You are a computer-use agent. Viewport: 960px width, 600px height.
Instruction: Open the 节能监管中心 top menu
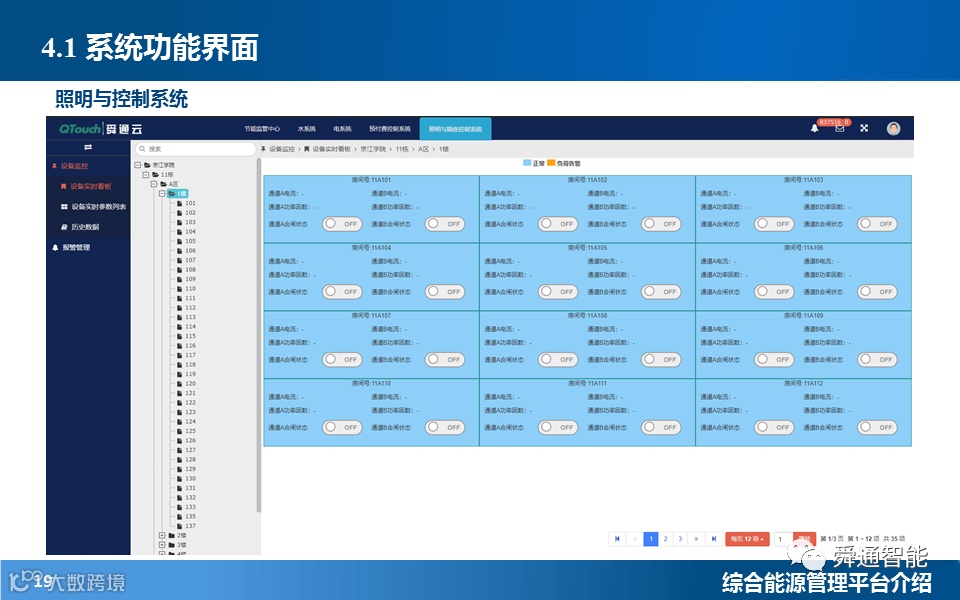[262, 129]
